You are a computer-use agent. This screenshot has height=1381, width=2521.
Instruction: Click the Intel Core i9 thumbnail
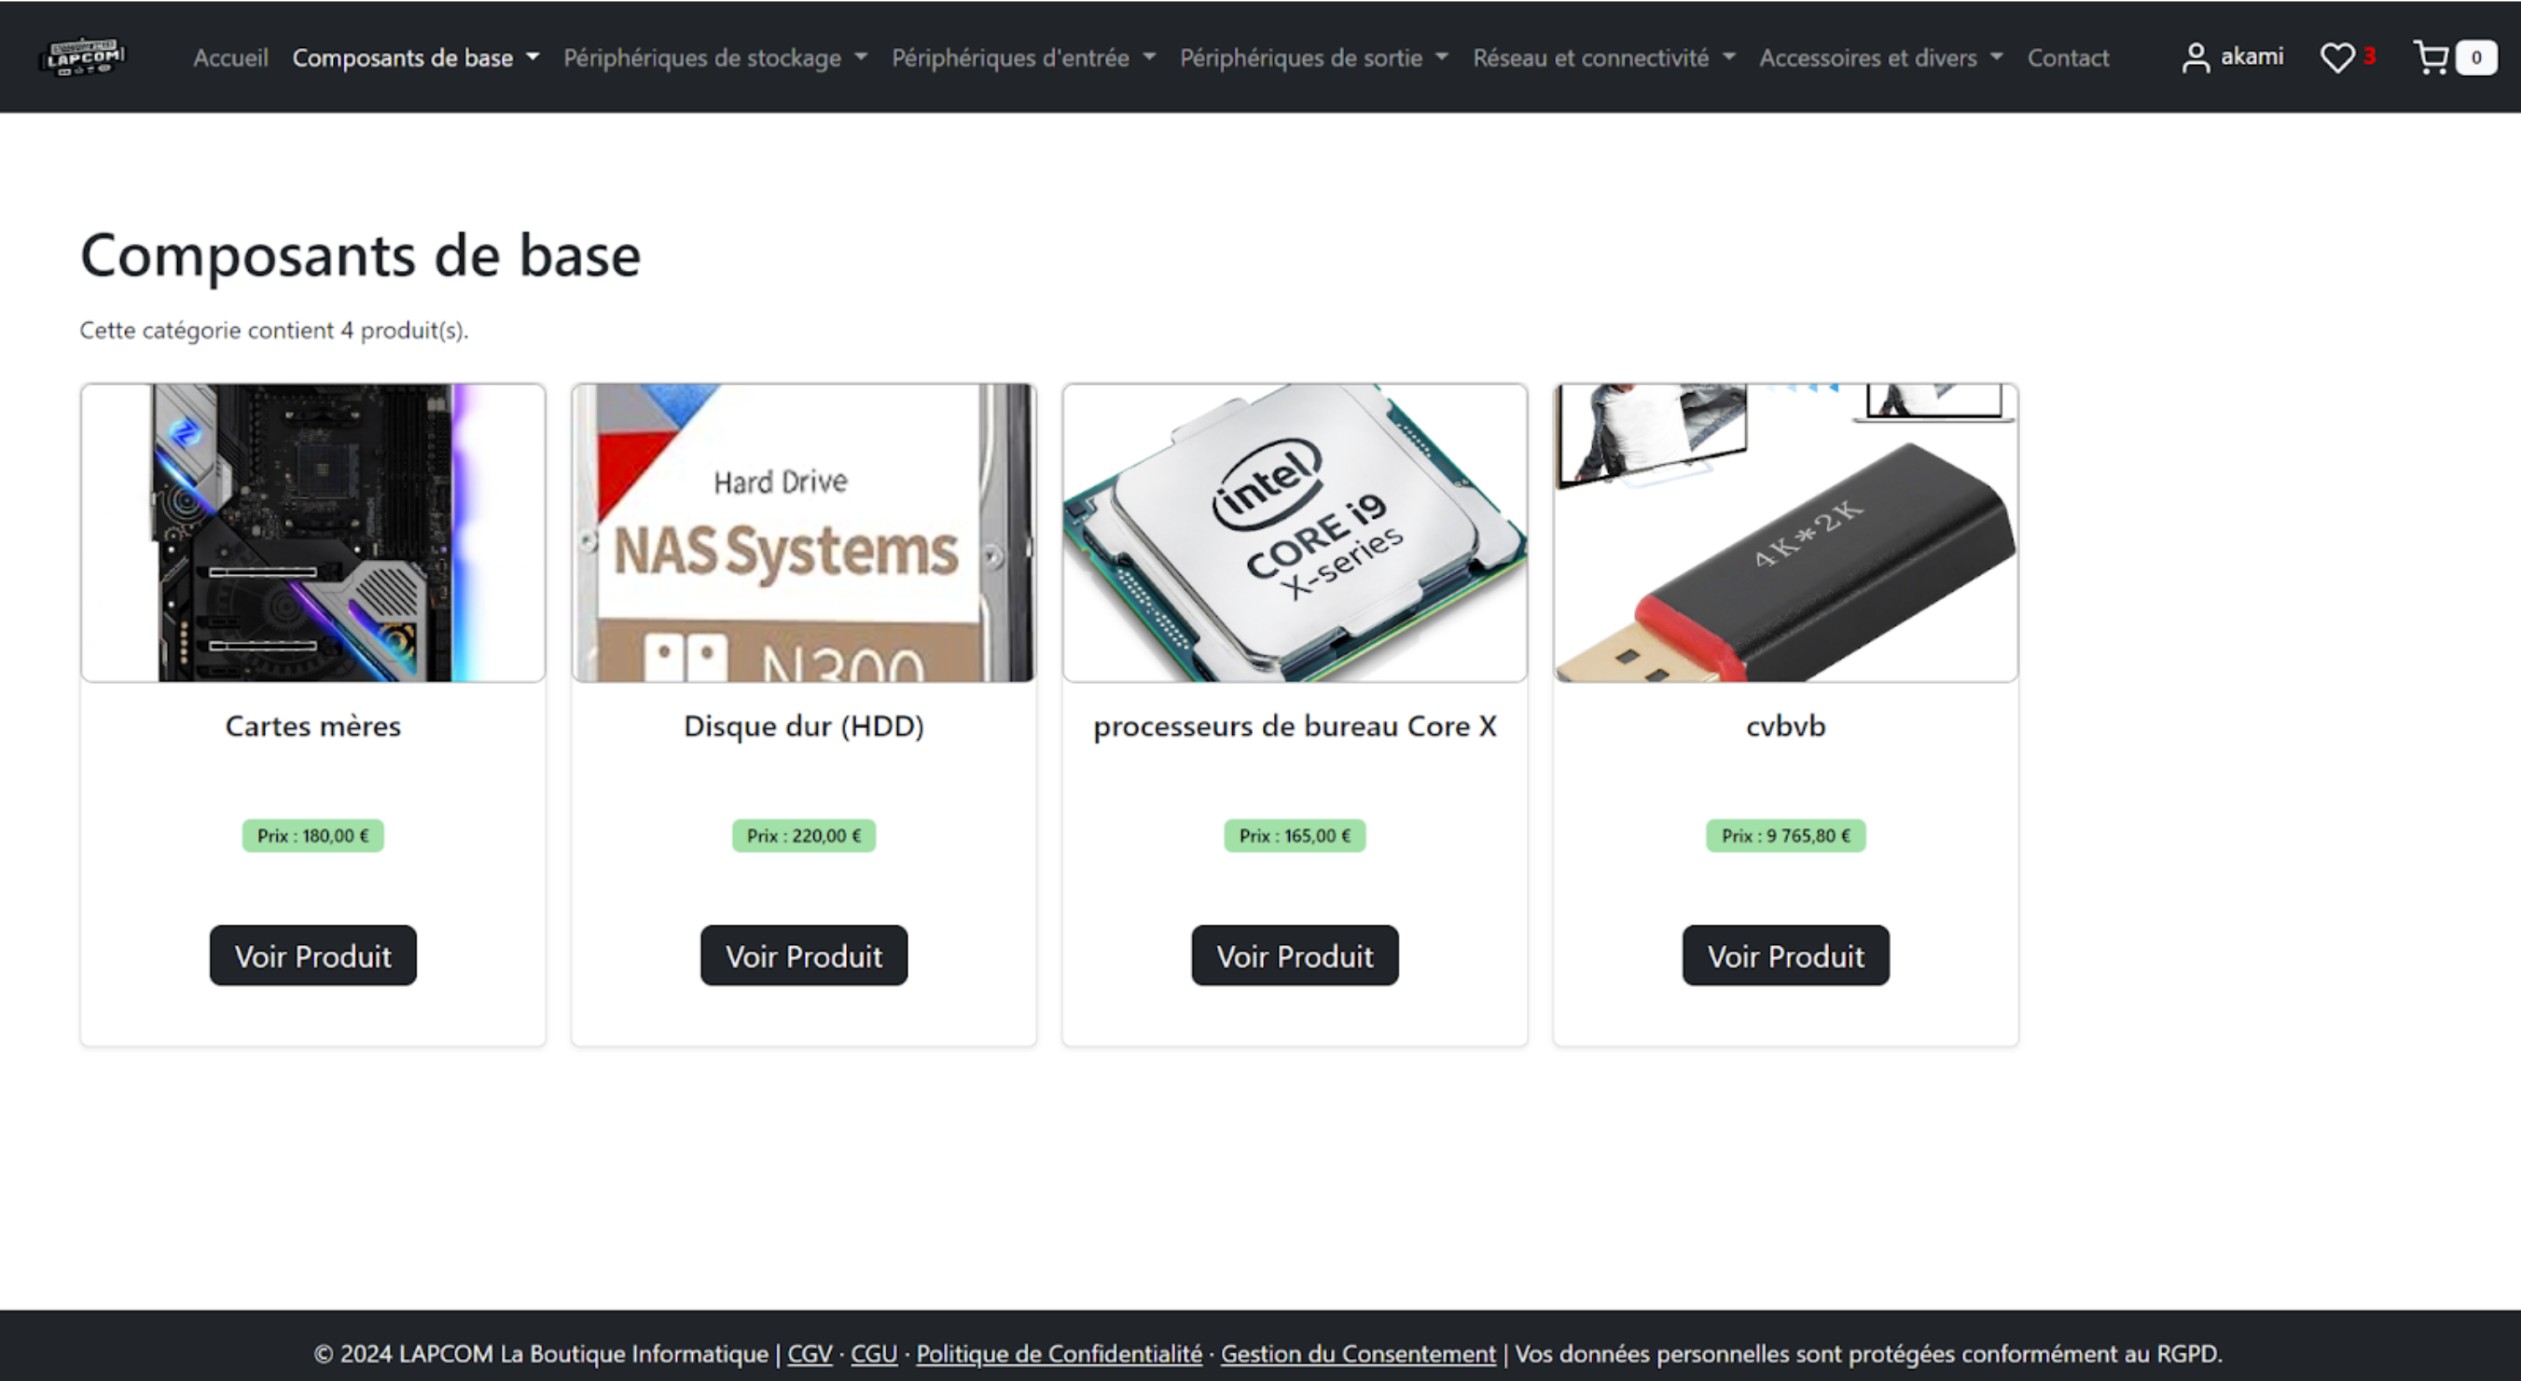pyautogui.click(x=1294, y=532)
